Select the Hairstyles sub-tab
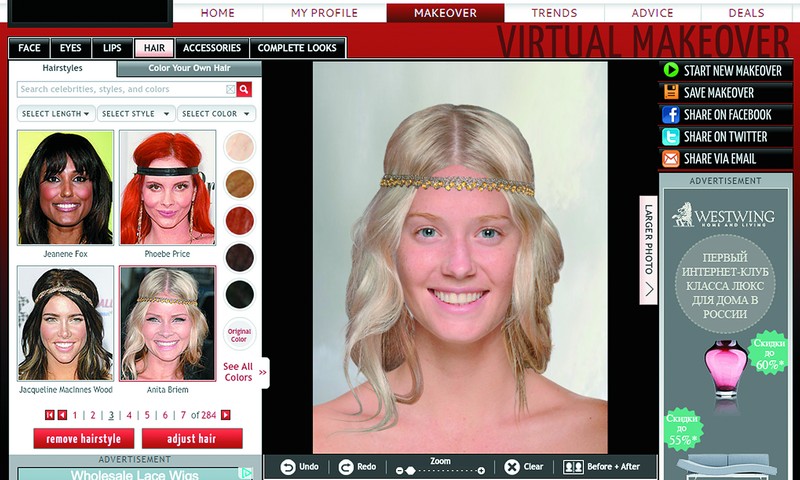 point(62,68)
